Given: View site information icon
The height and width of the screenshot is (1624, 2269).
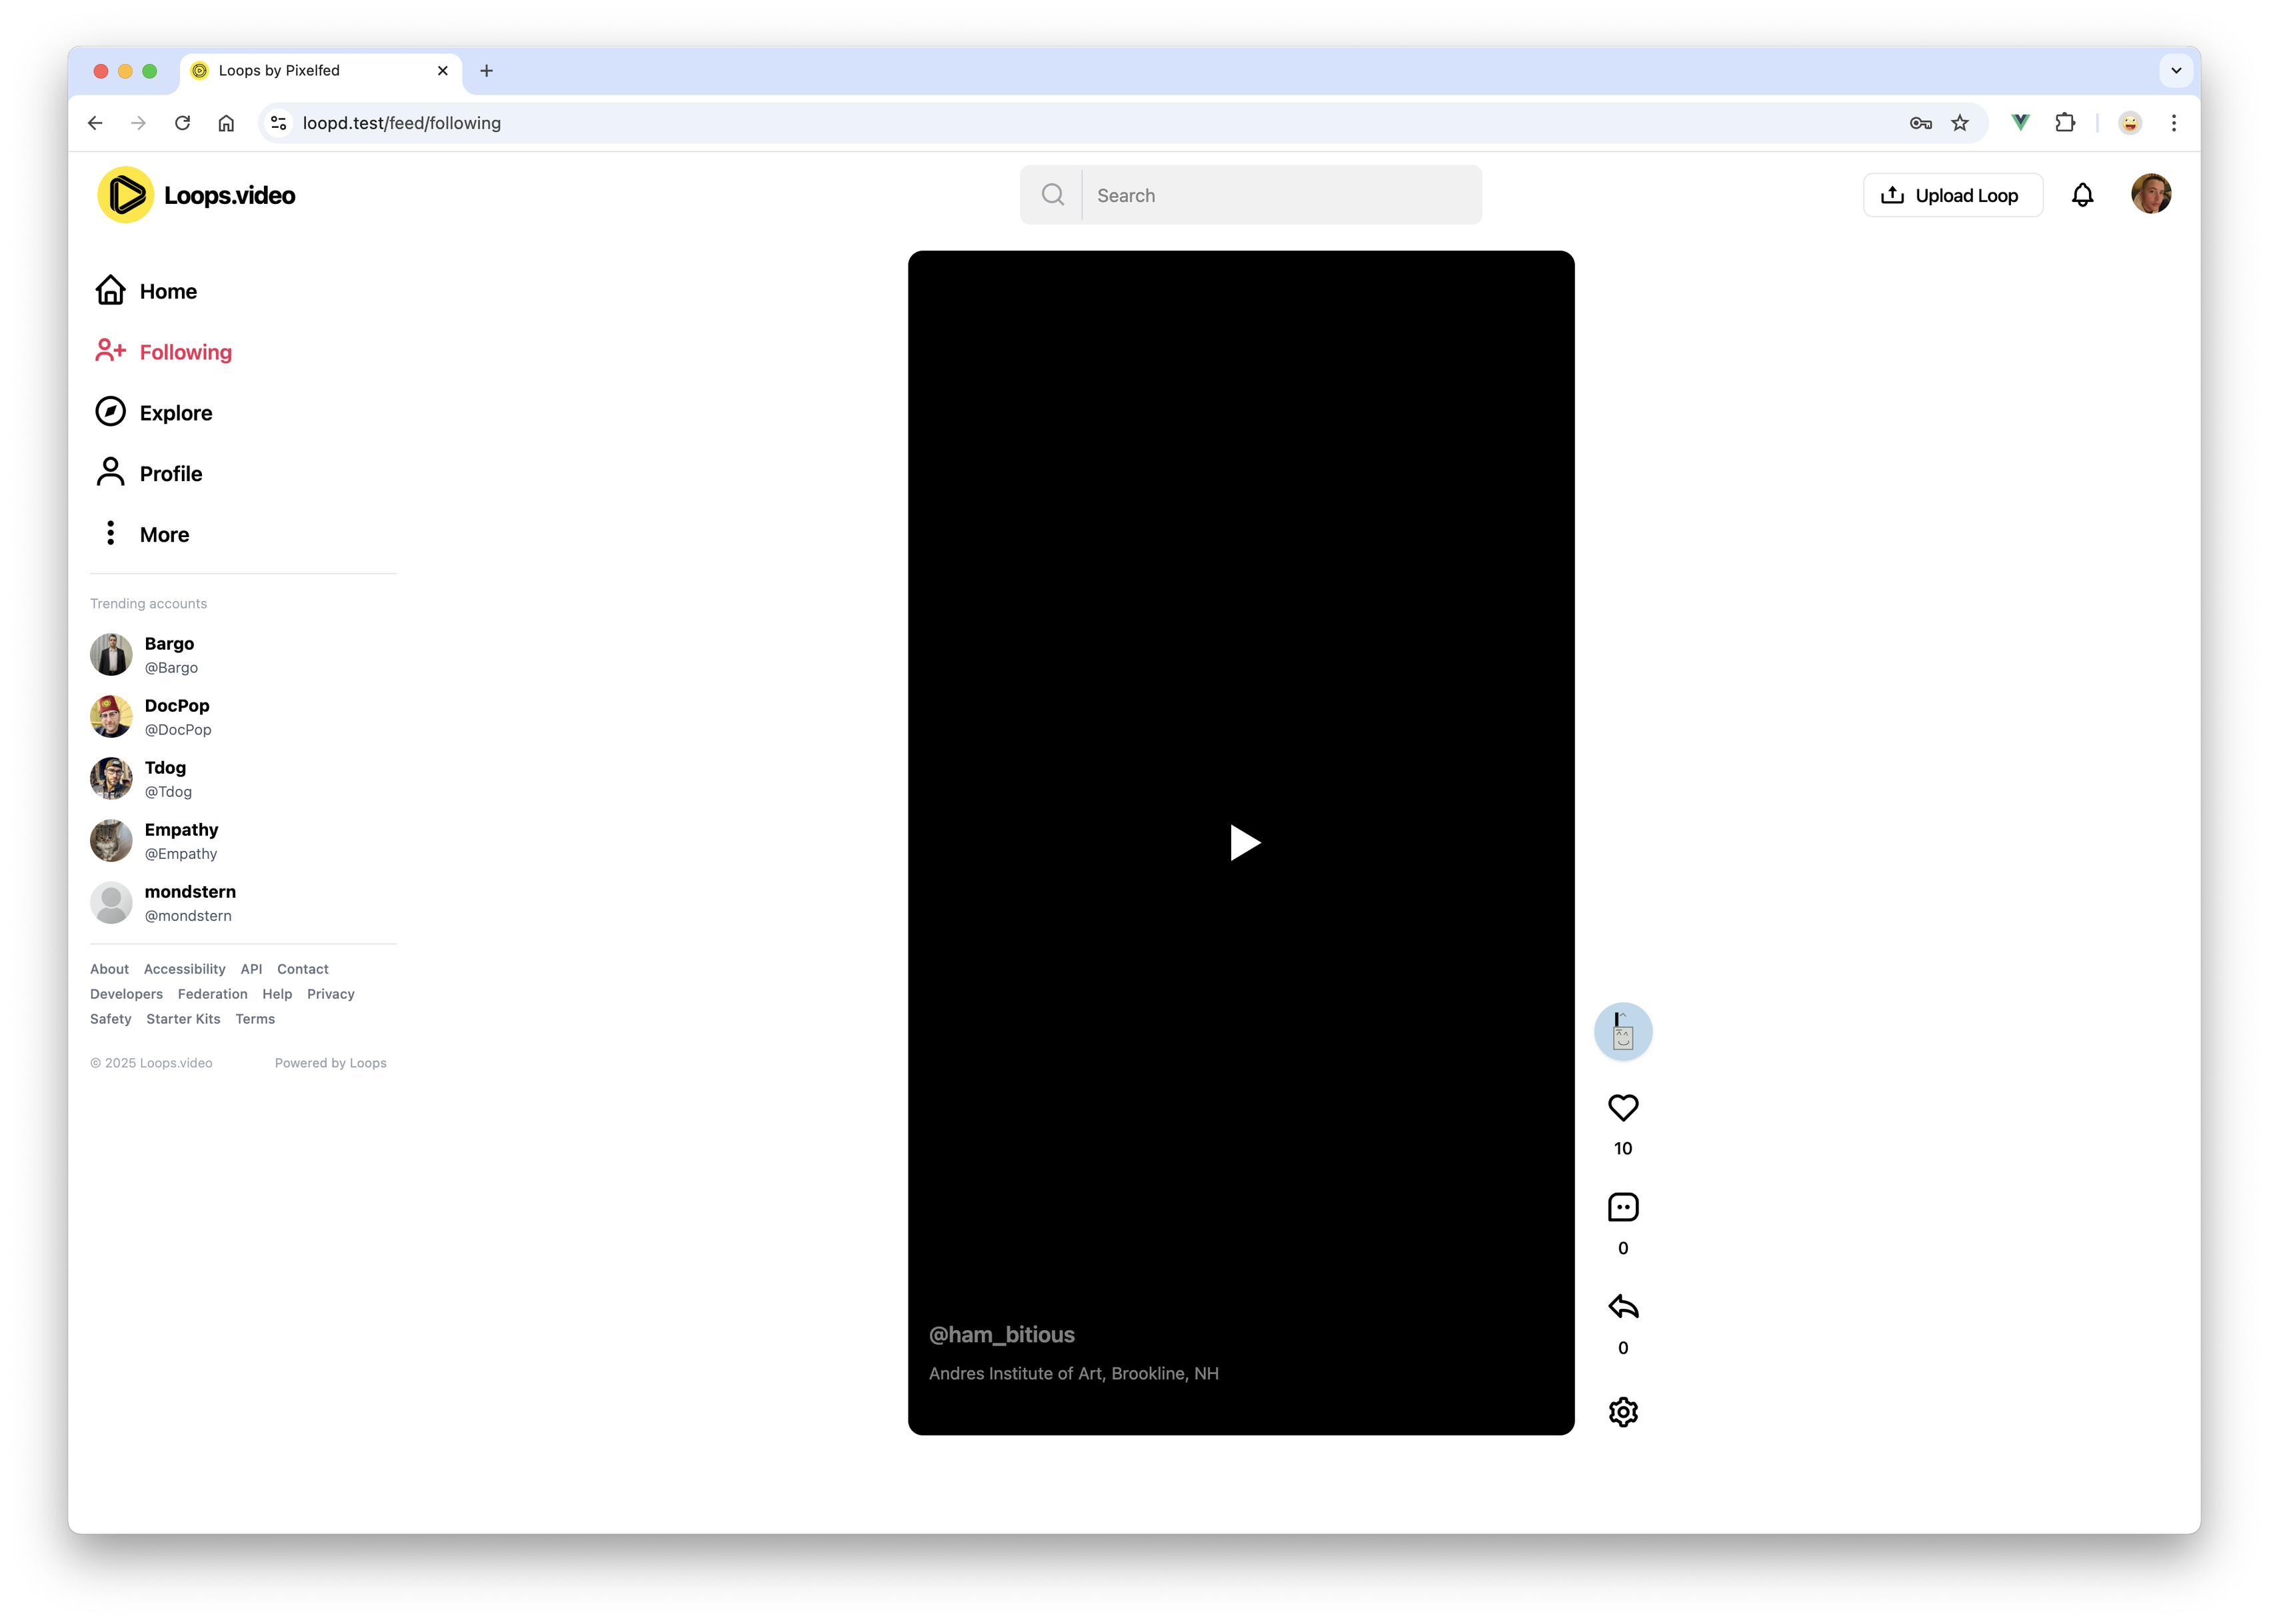Looking at the screenshot, I should point(279,123).
